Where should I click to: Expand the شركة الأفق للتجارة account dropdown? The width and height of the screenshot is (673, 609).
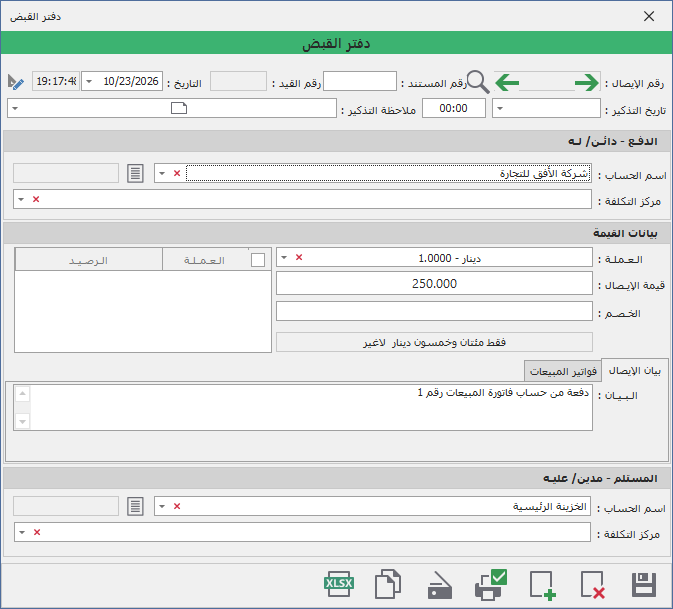pyautogui.click(x=162, y=173)
